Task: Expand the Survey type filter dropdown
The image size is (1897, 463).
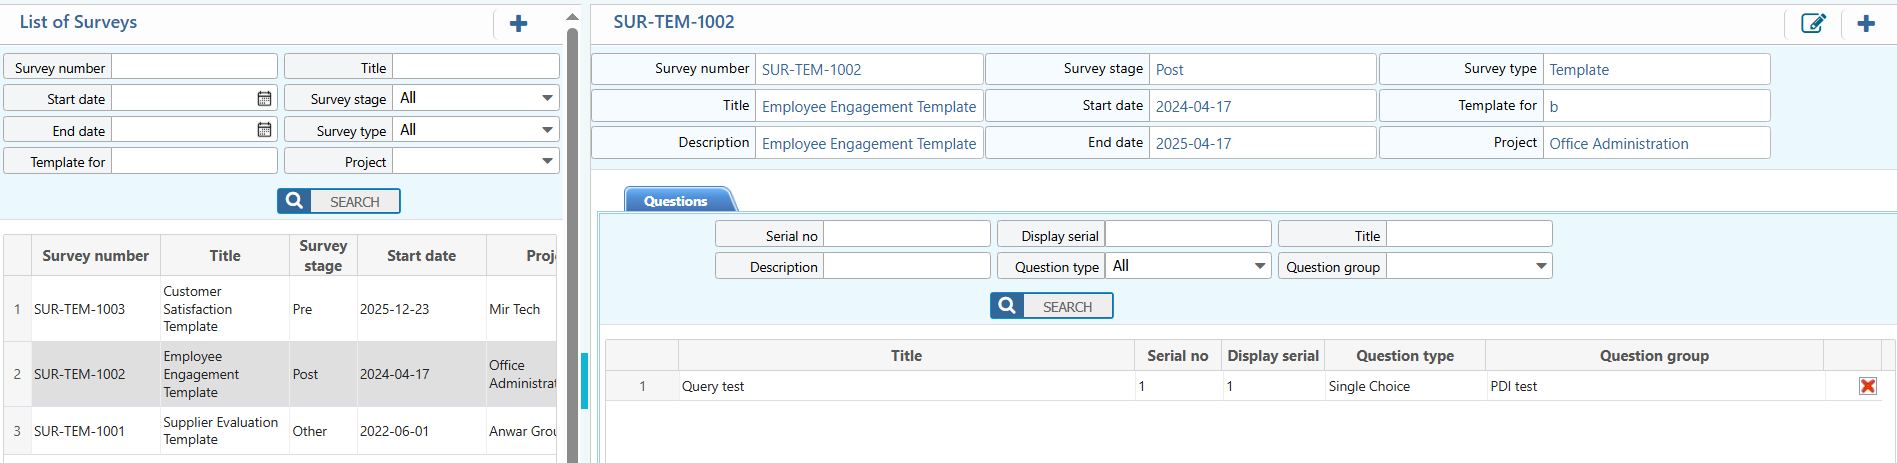Action: (547, 131)
